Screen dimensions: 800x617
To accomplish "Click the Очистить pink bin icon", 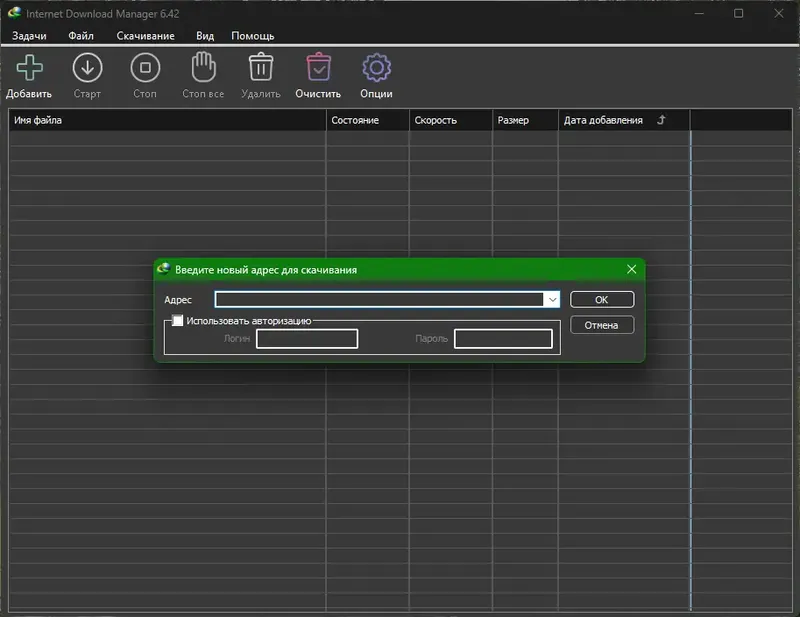I will (x=318, y=67).
